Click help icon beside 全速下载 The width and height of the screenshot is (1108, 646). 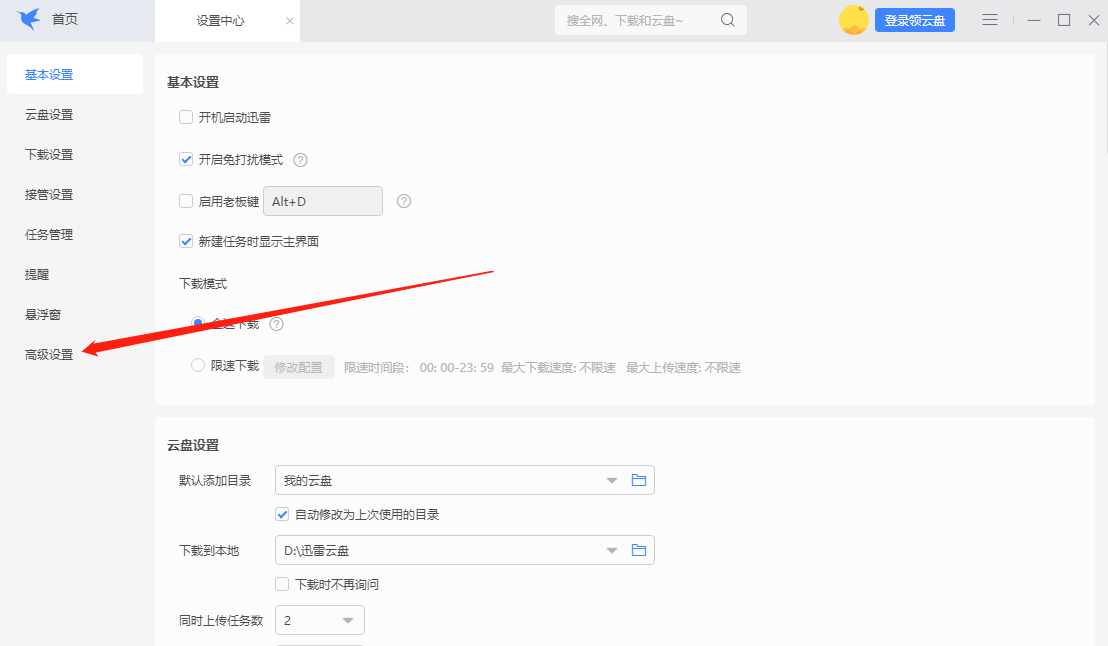click(x=276, y=323)
